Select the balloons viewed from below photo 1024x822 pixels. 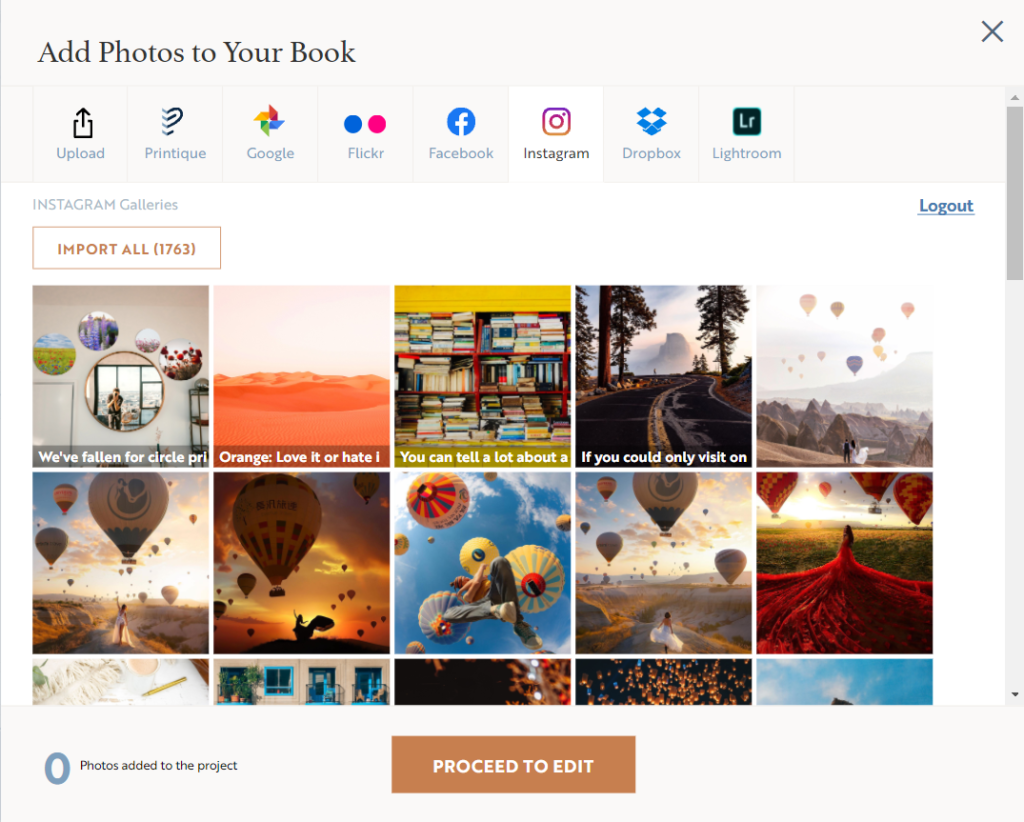[x=483, y=563]
